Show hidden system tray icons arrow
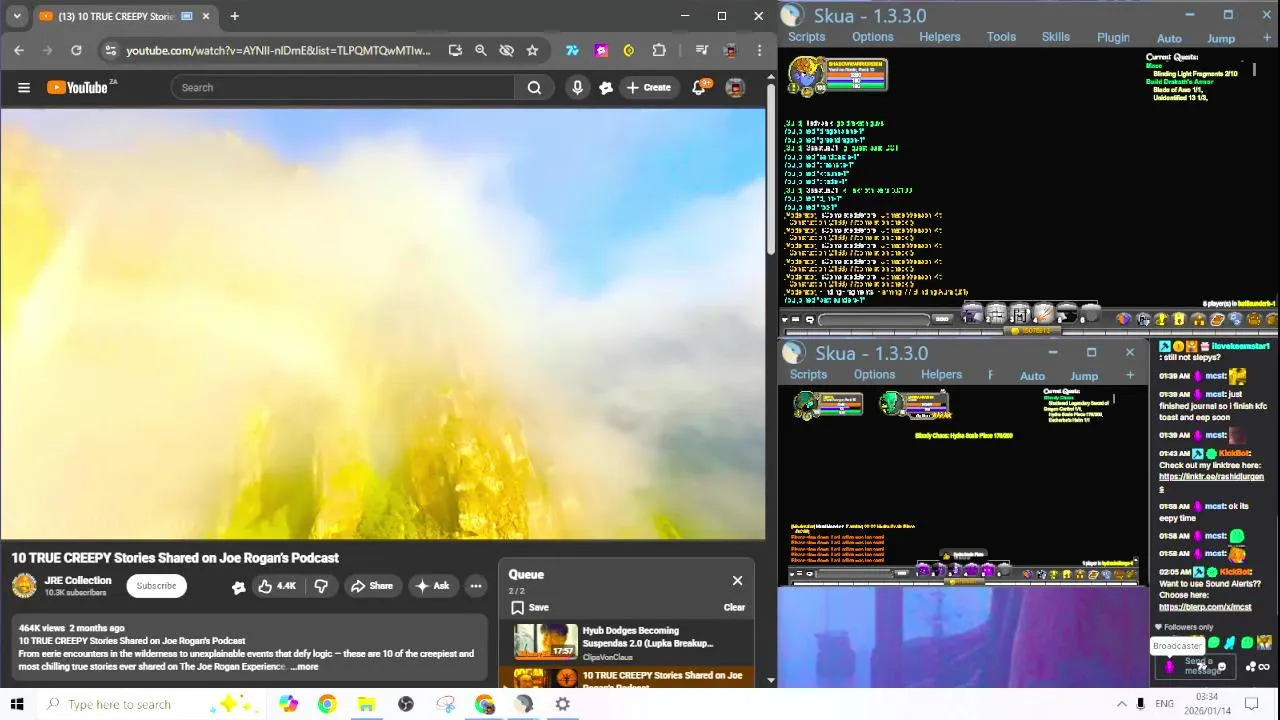 tap(1121, 704)
